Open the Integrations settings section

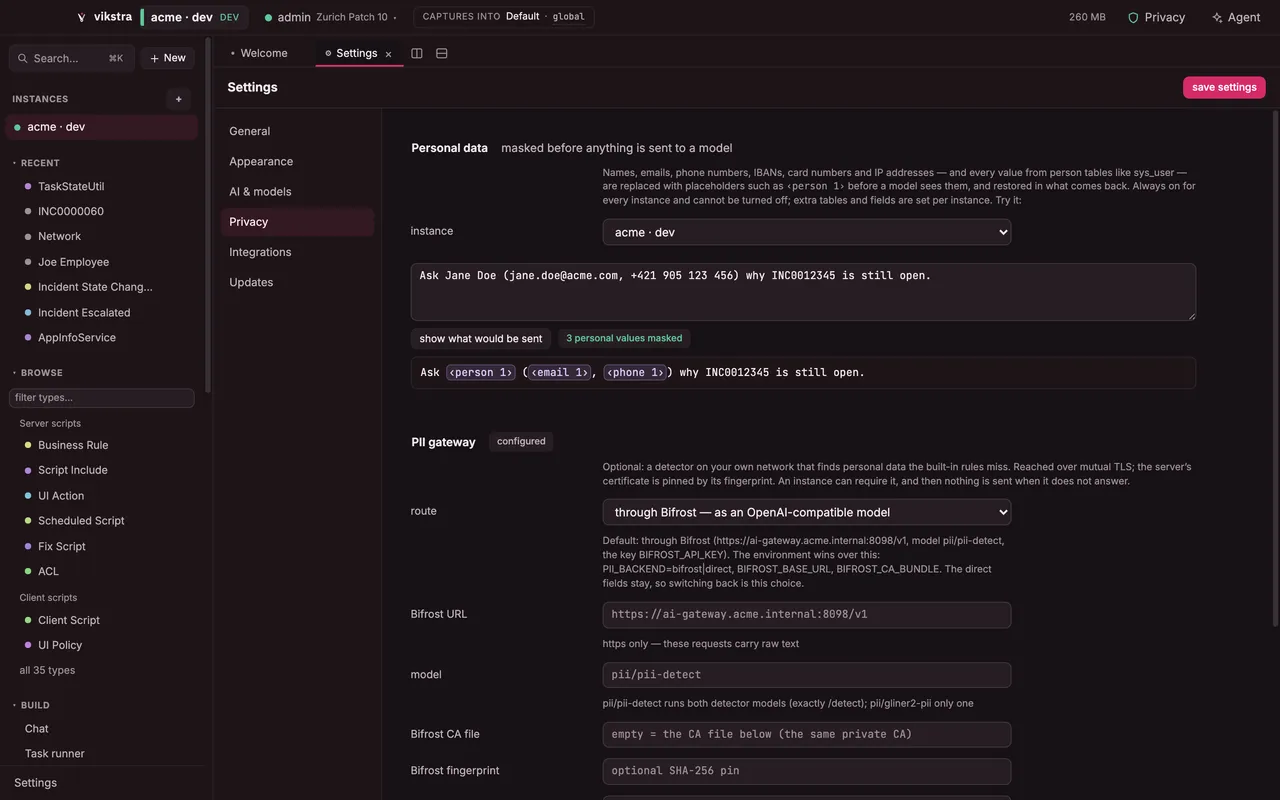point(297,252)
